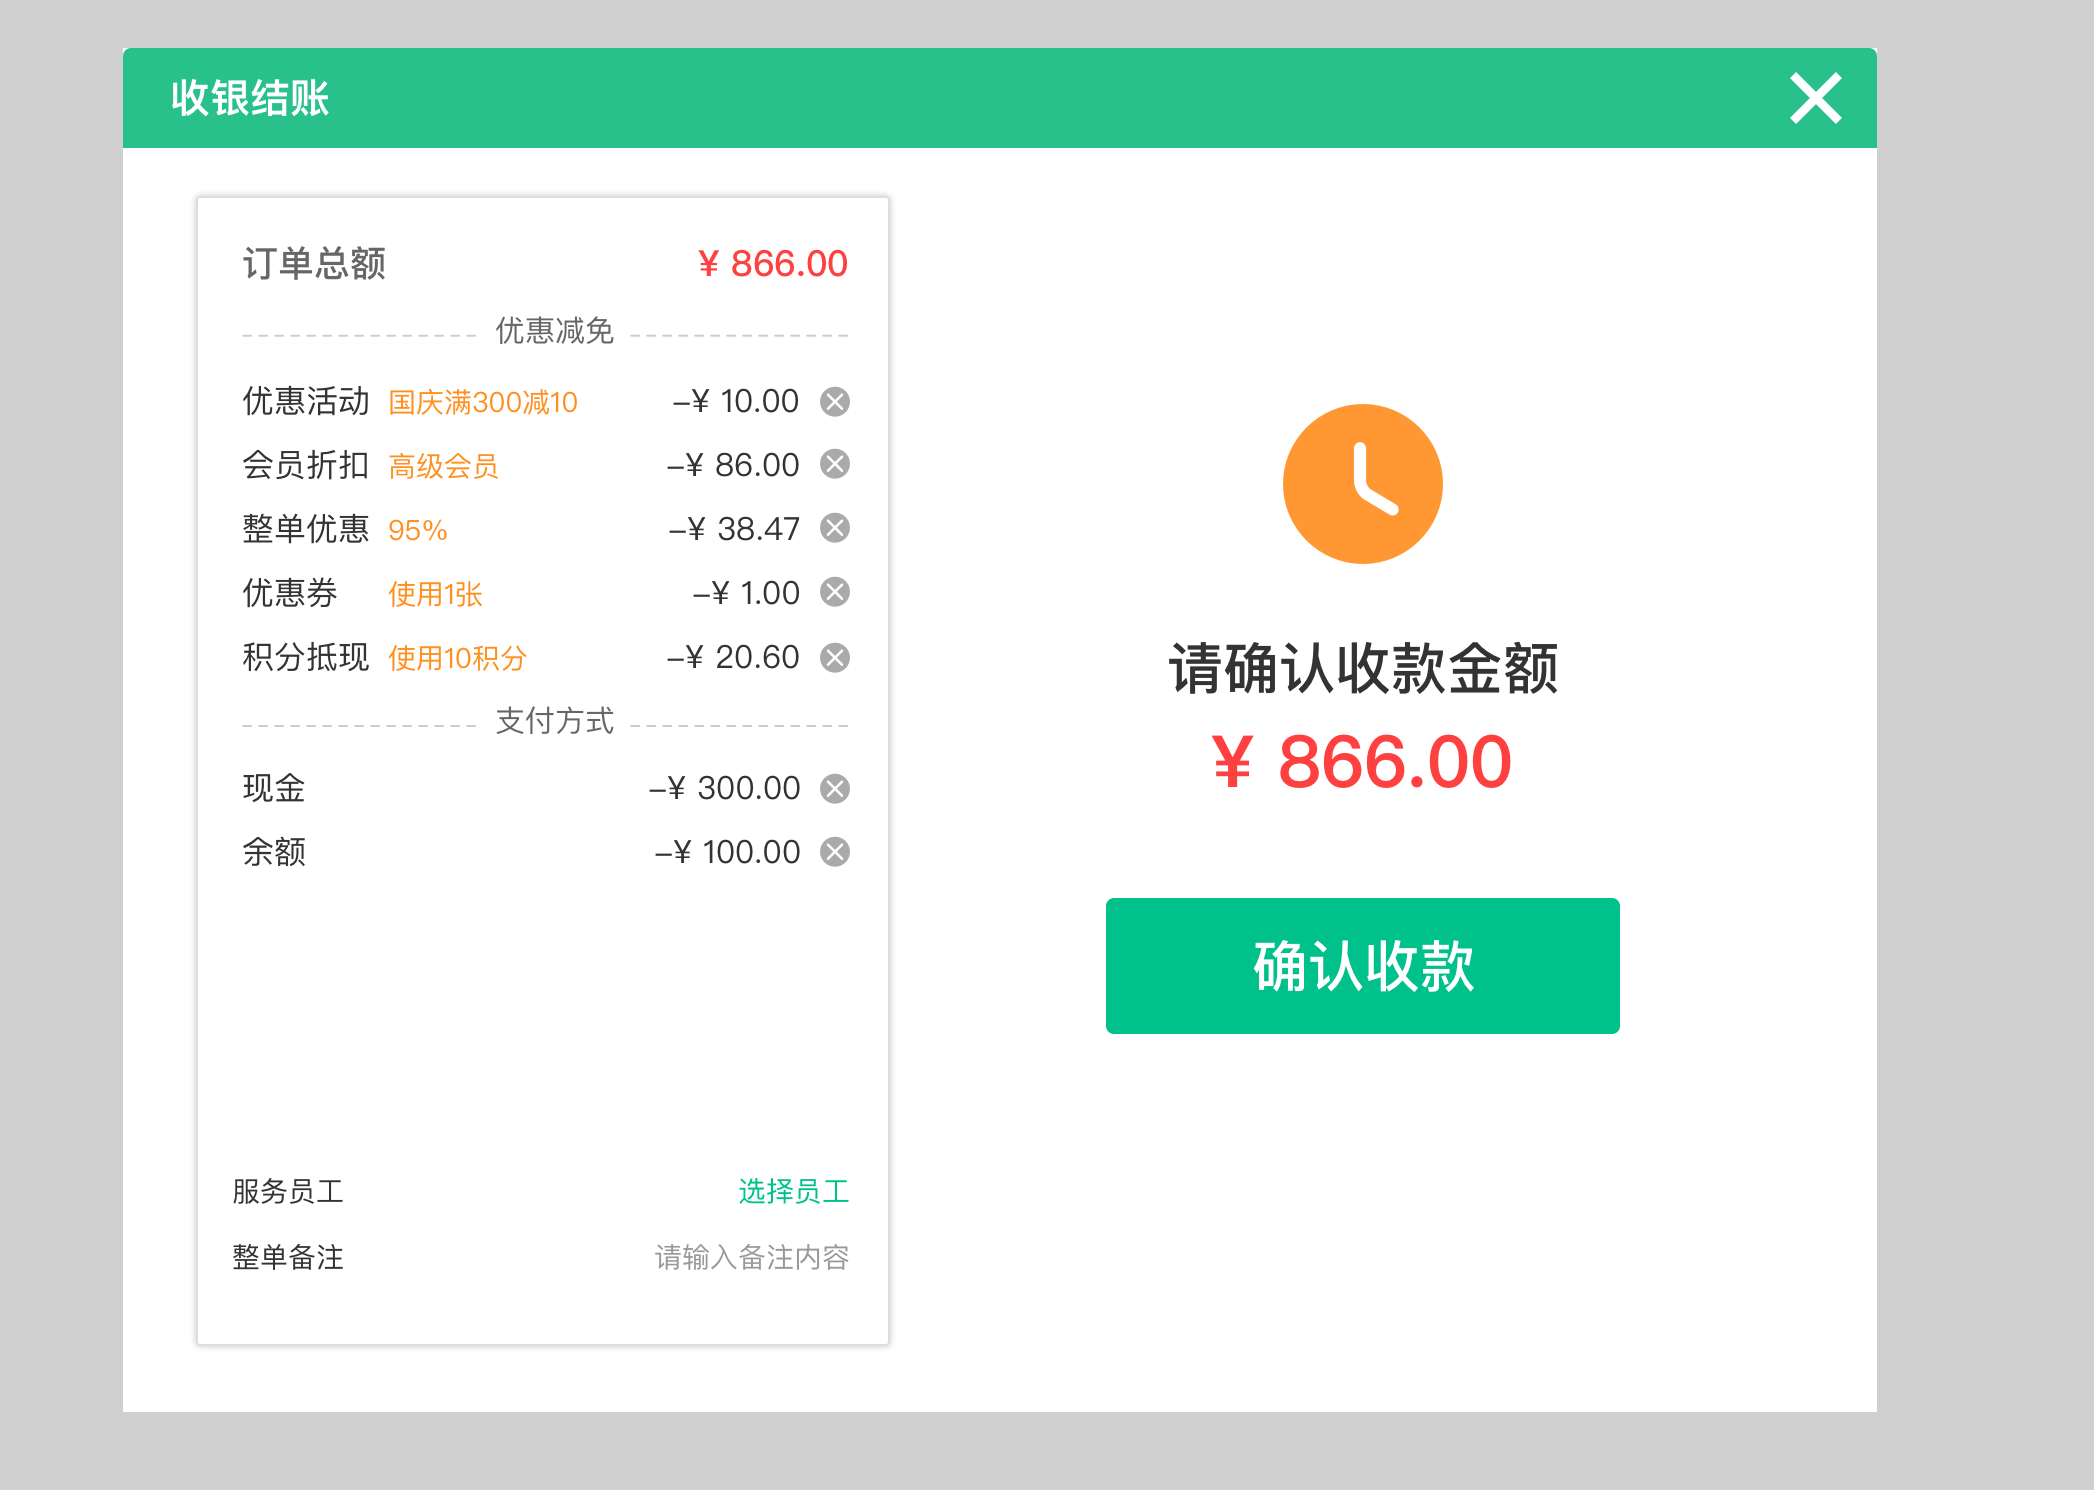Remove the 积分抵现 points deduction
This screenshot has width=2094, height=1490.
tap(836, 657)
